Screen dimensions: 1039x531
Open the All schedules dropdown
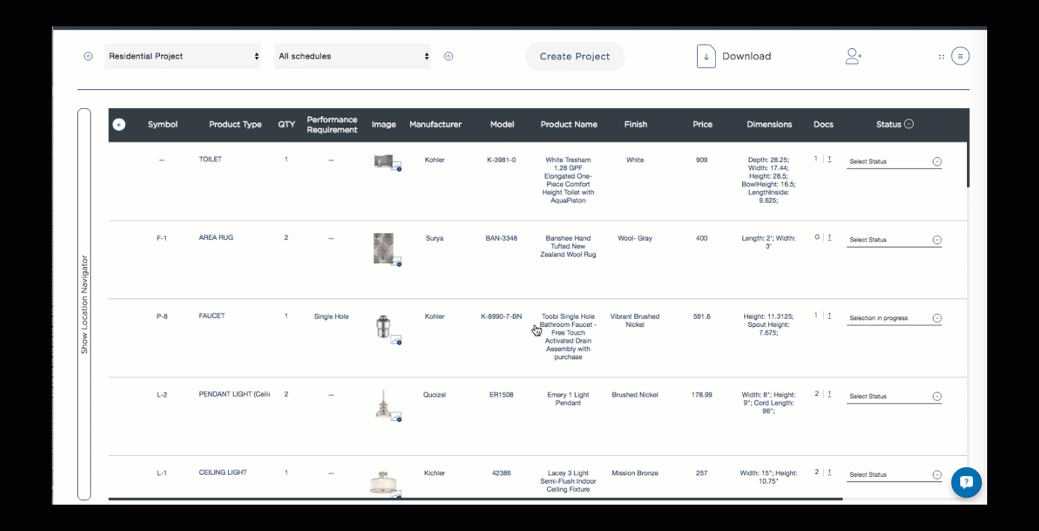pyautogui.click(x=353, y=57)
